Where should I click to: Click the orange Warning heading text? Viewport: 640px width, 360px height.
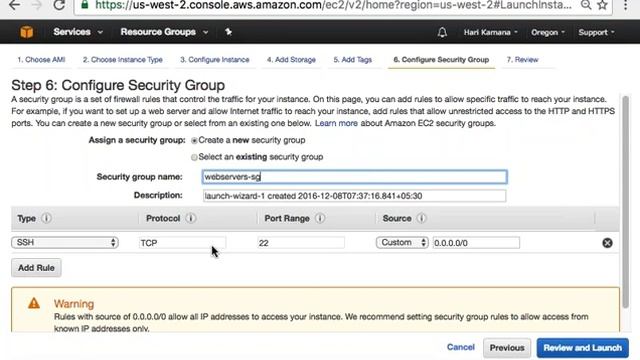[74, 304]
